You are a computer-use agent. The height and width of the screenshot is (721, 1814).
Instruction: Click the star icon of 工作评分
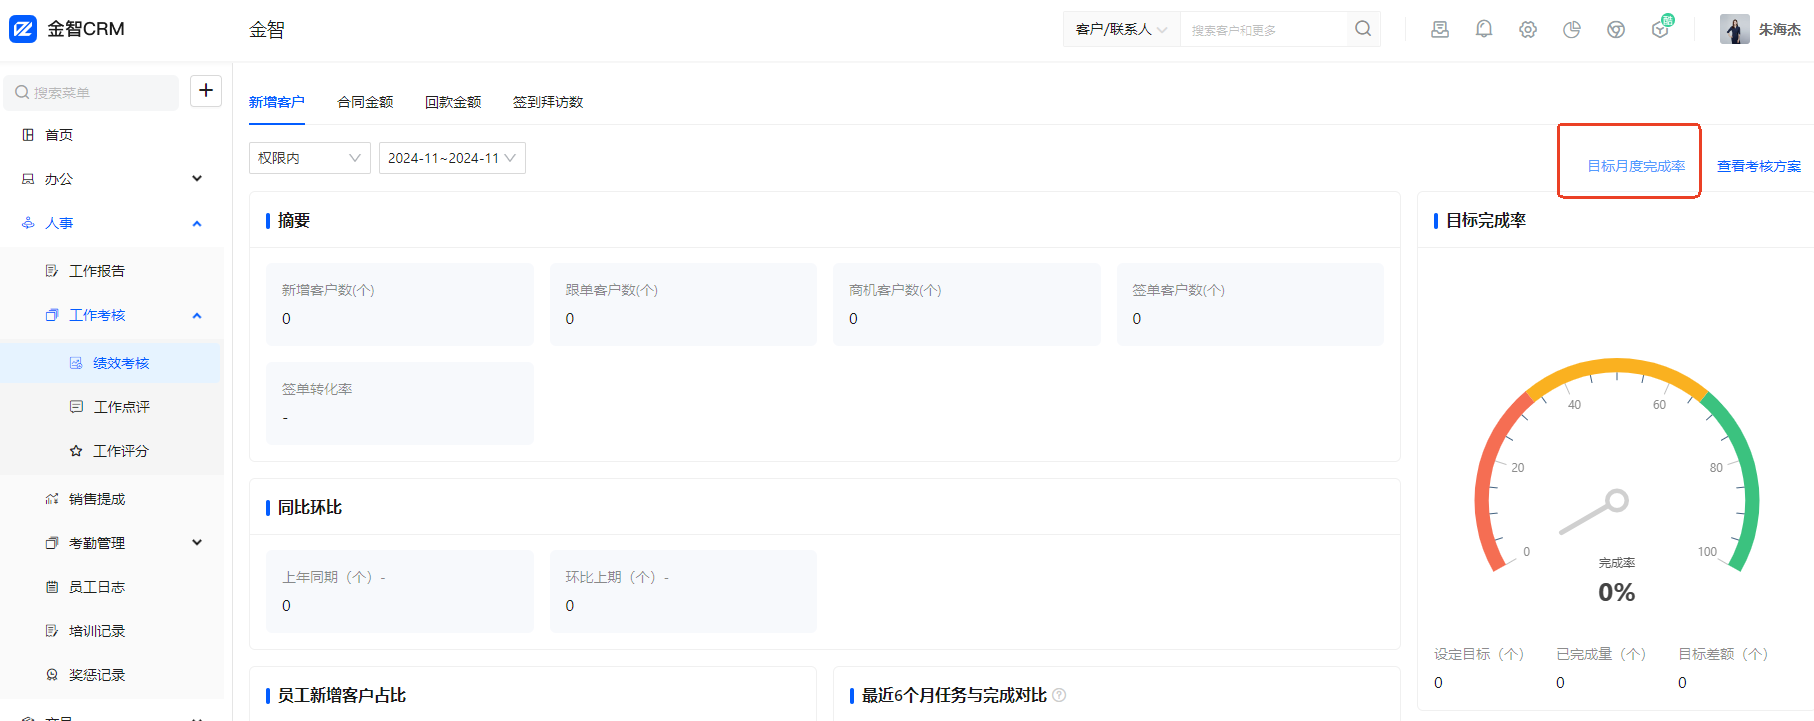(76, 451)
